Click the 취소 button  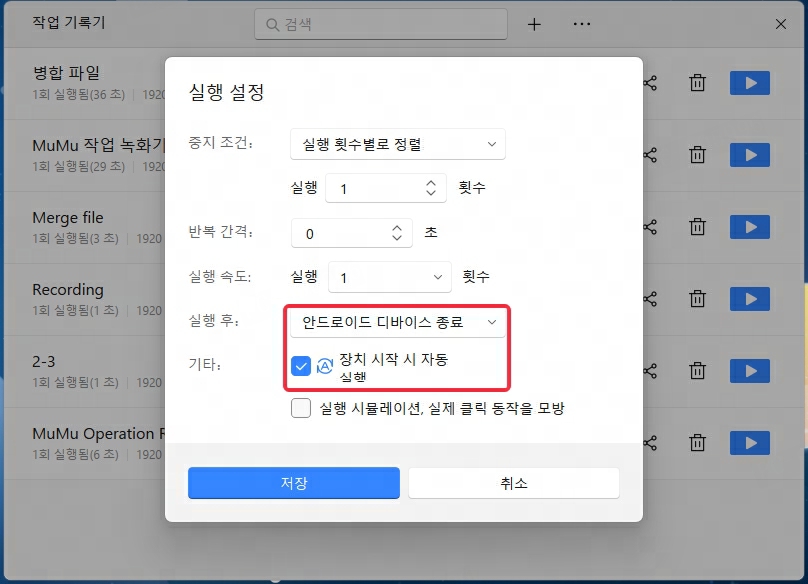(514, 483)
